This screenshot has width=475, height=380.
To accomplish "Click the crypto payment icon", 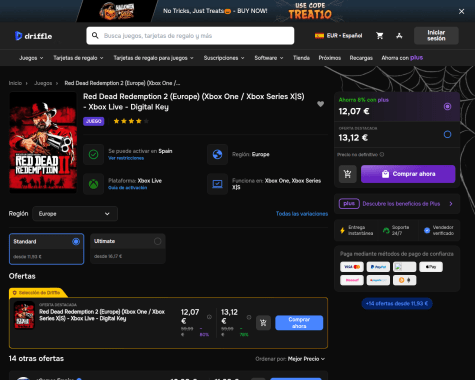I will click(404, 280).
